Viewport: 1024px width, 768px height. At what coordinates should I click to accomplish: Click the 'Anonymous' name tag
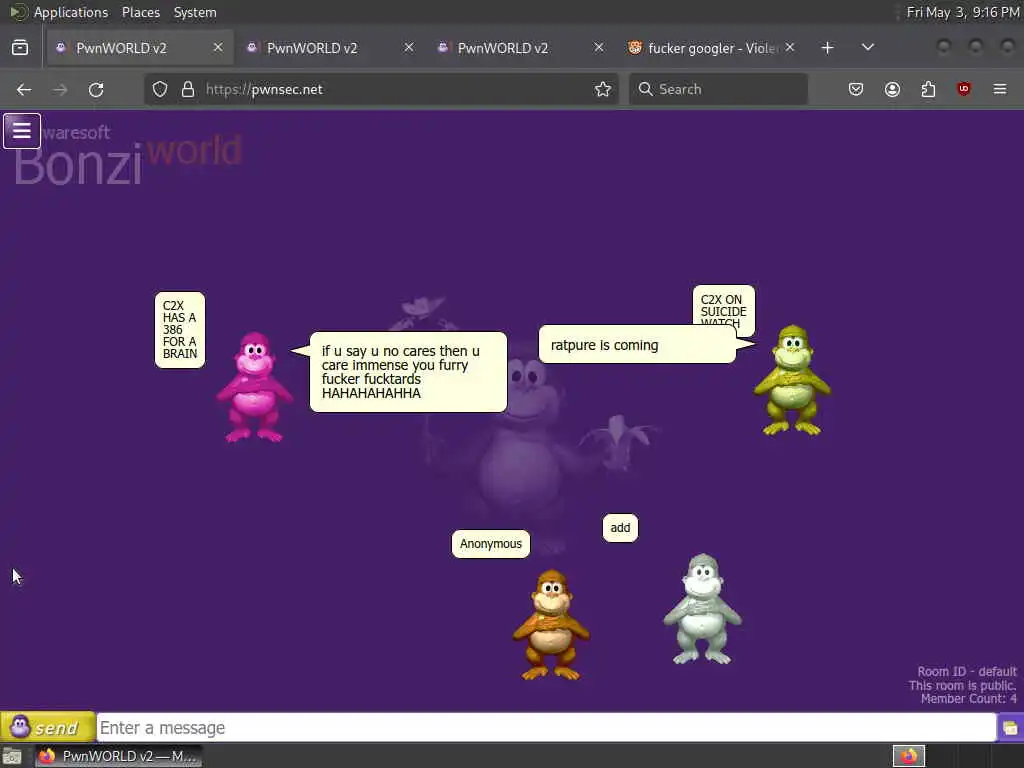(491, 544)
